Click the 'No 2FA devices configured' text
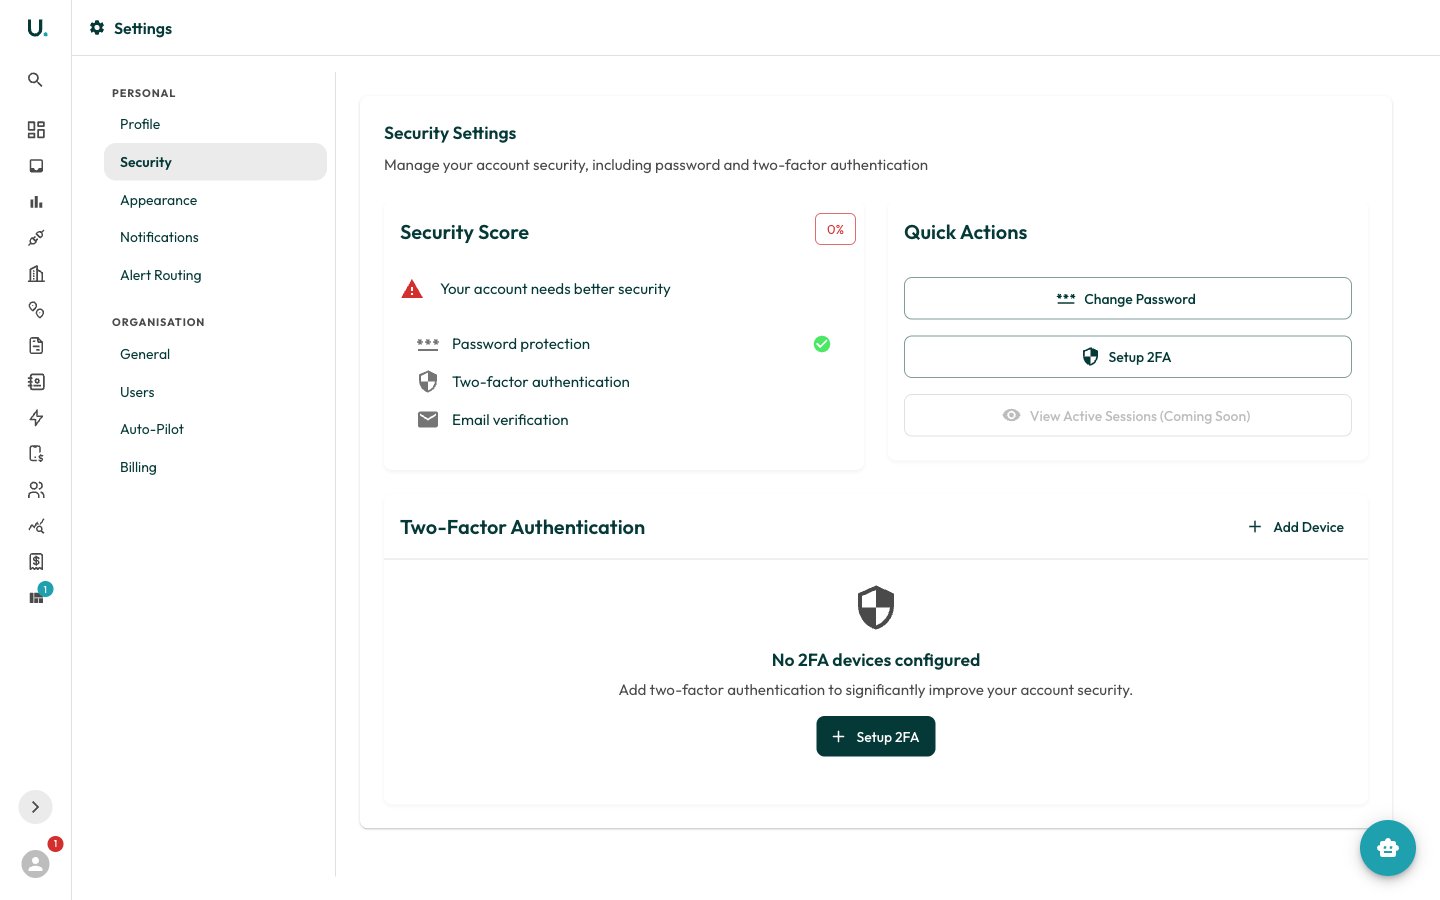The width and height of the screenshot is (1440, 900). (876, 660)
